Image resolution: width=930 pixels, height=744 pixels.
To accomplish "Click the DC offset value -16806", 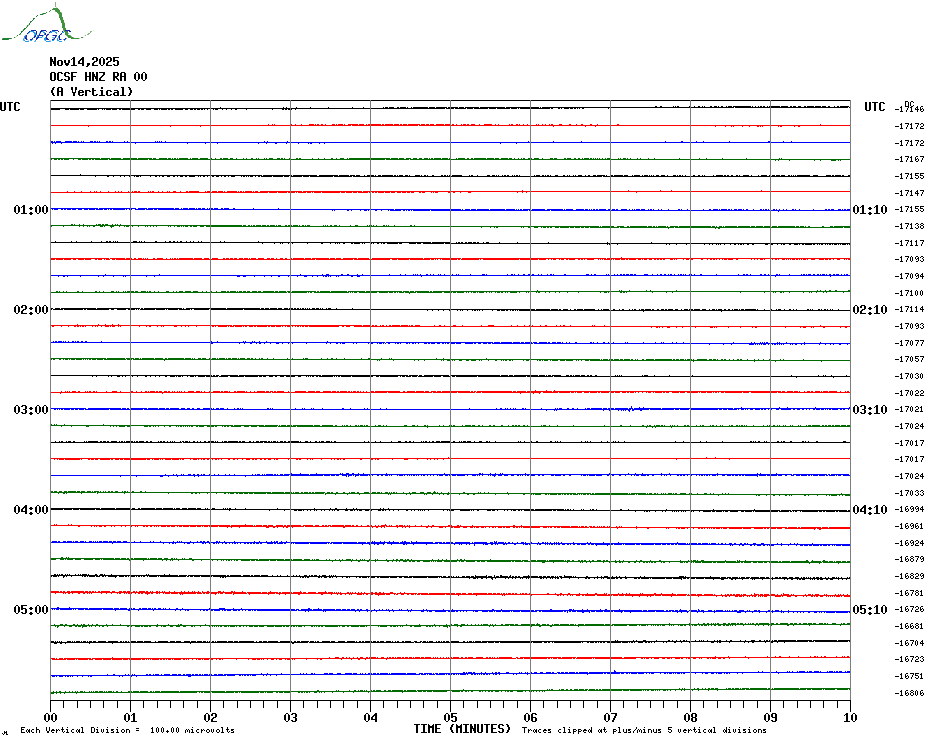I will click(x=909, y=693).
